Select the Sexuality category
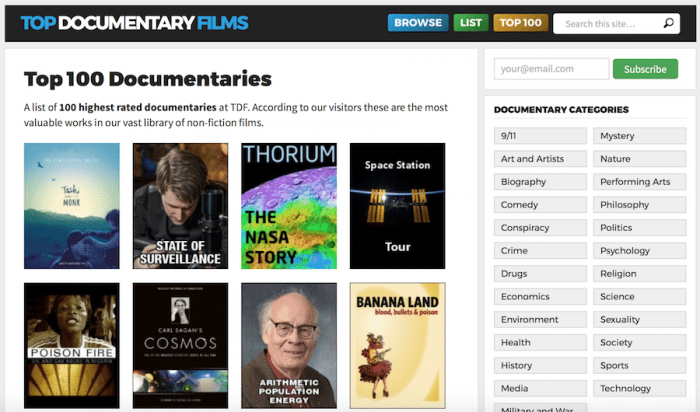This screenshot has height=412, width=700. point(639,320)
